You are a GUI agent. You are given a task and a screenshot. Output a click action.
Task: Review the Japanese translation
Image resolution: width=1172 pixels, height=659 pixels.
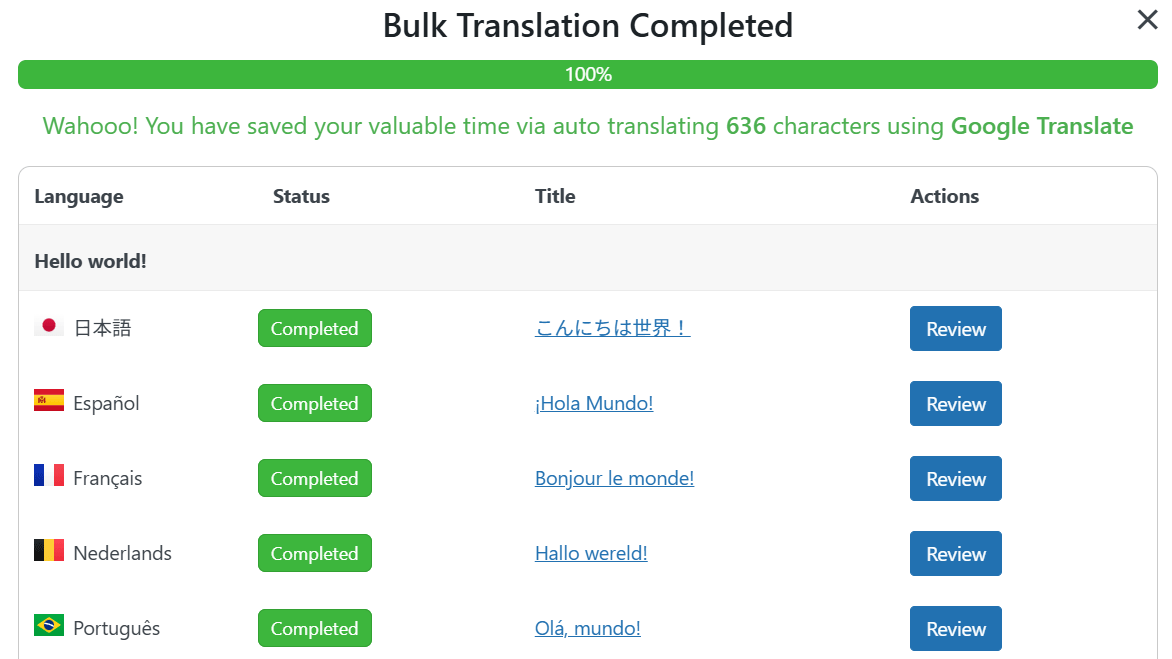tap(955, 329)
